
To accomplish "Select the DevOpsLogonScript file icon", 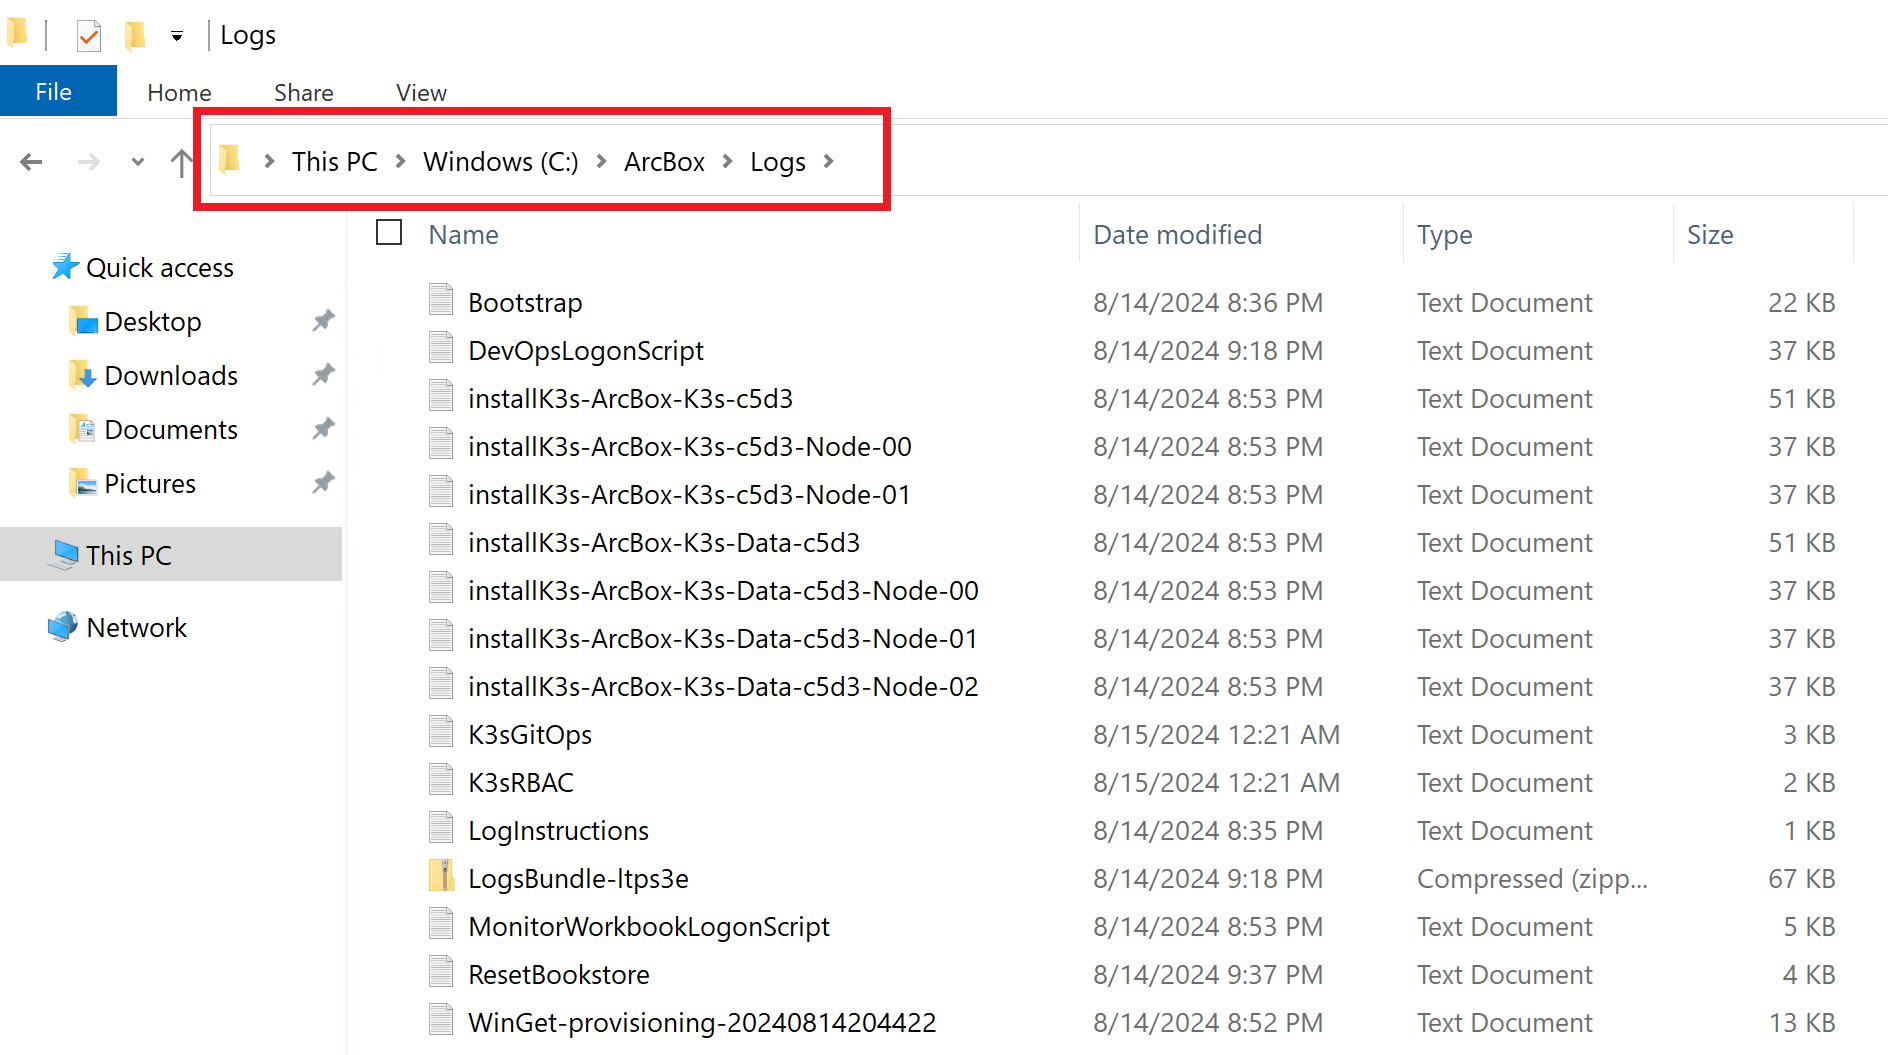I will click(441, 348).
